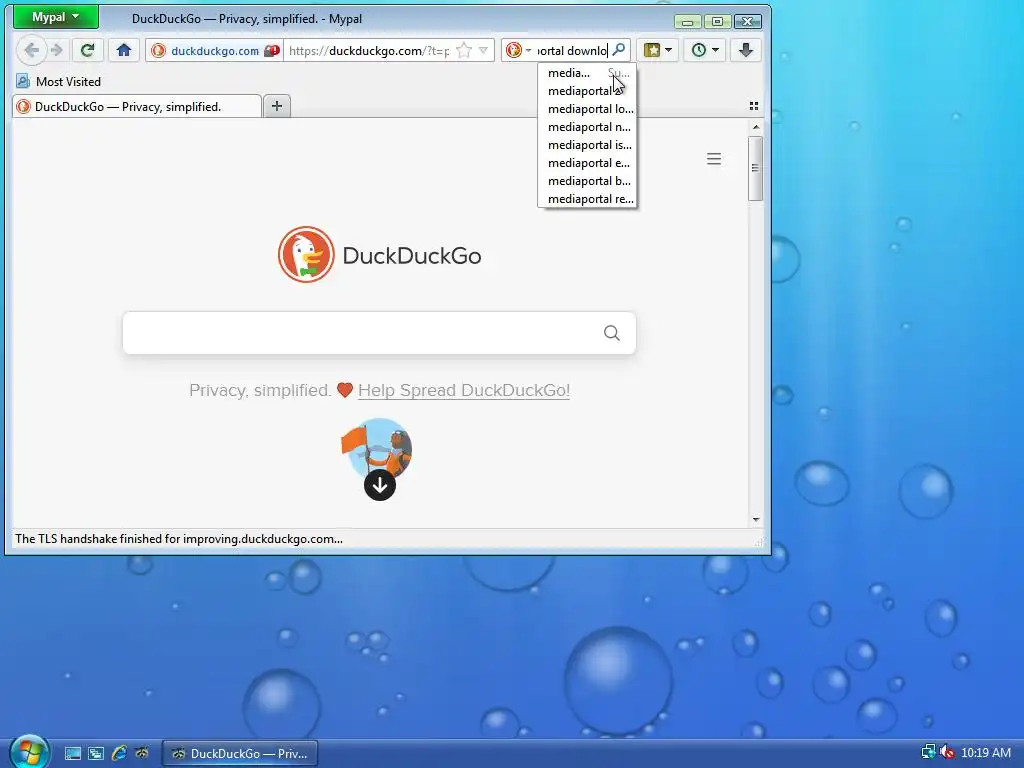The height and width of the screenshot is (768, 1024).
Task: Click the scrollbar up arrow
Action: (x=756, y=127)
